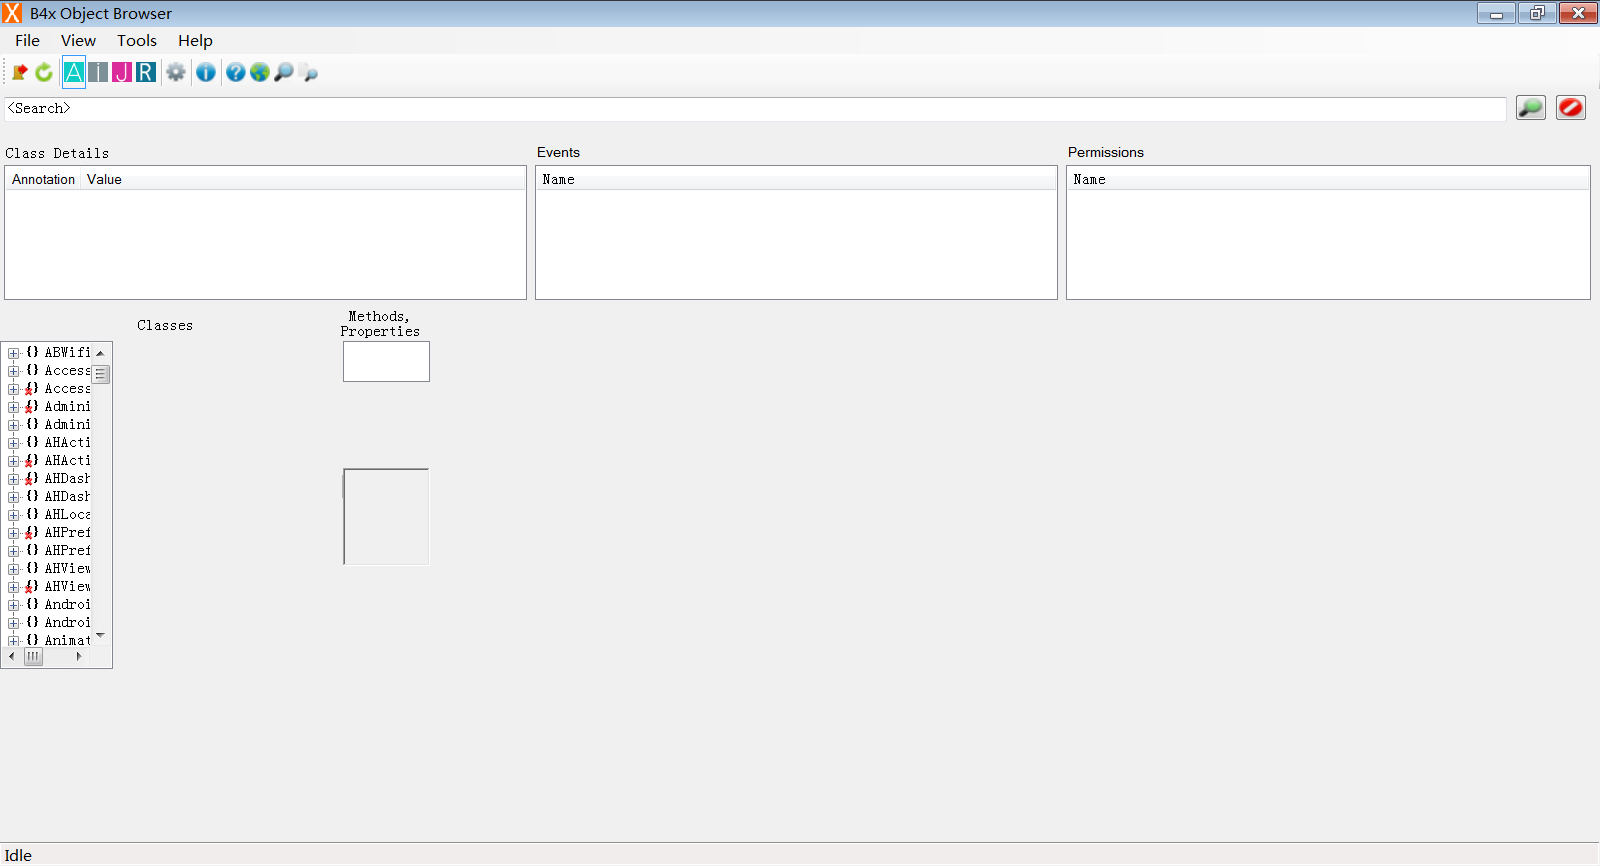Minimize the B4x Object Browser window
The height and width of the screenshot is (866, 1600).
1496,13
